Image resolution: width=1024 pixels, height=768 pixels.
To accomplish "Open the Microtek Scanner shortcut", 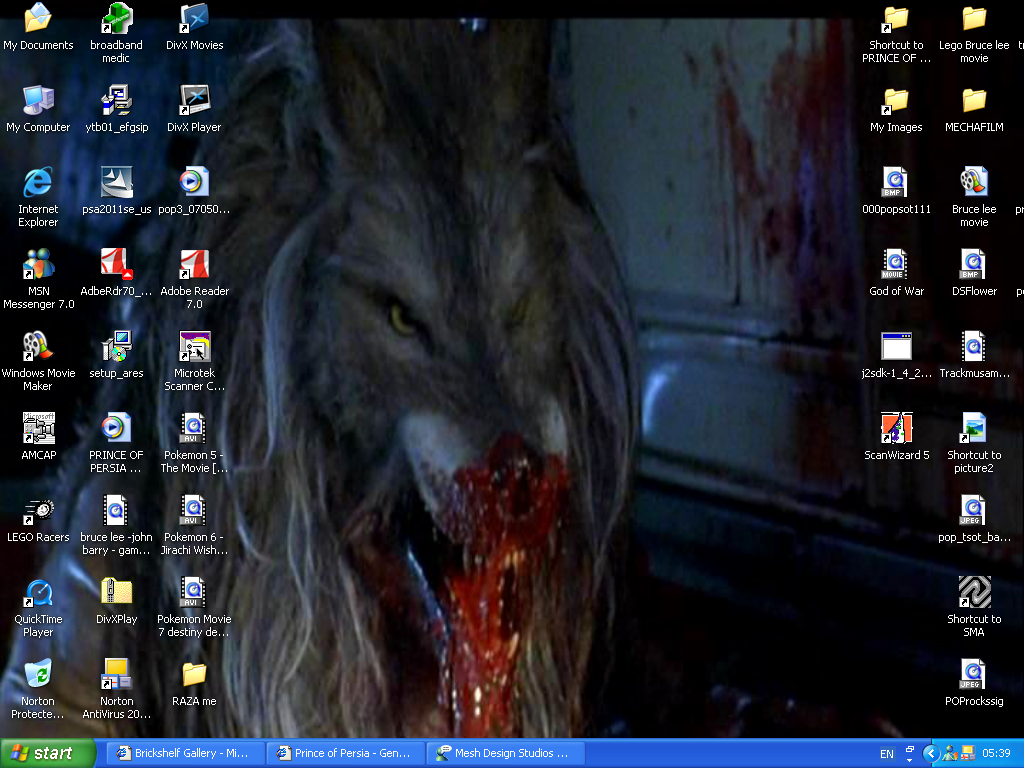I will (194, 346).
